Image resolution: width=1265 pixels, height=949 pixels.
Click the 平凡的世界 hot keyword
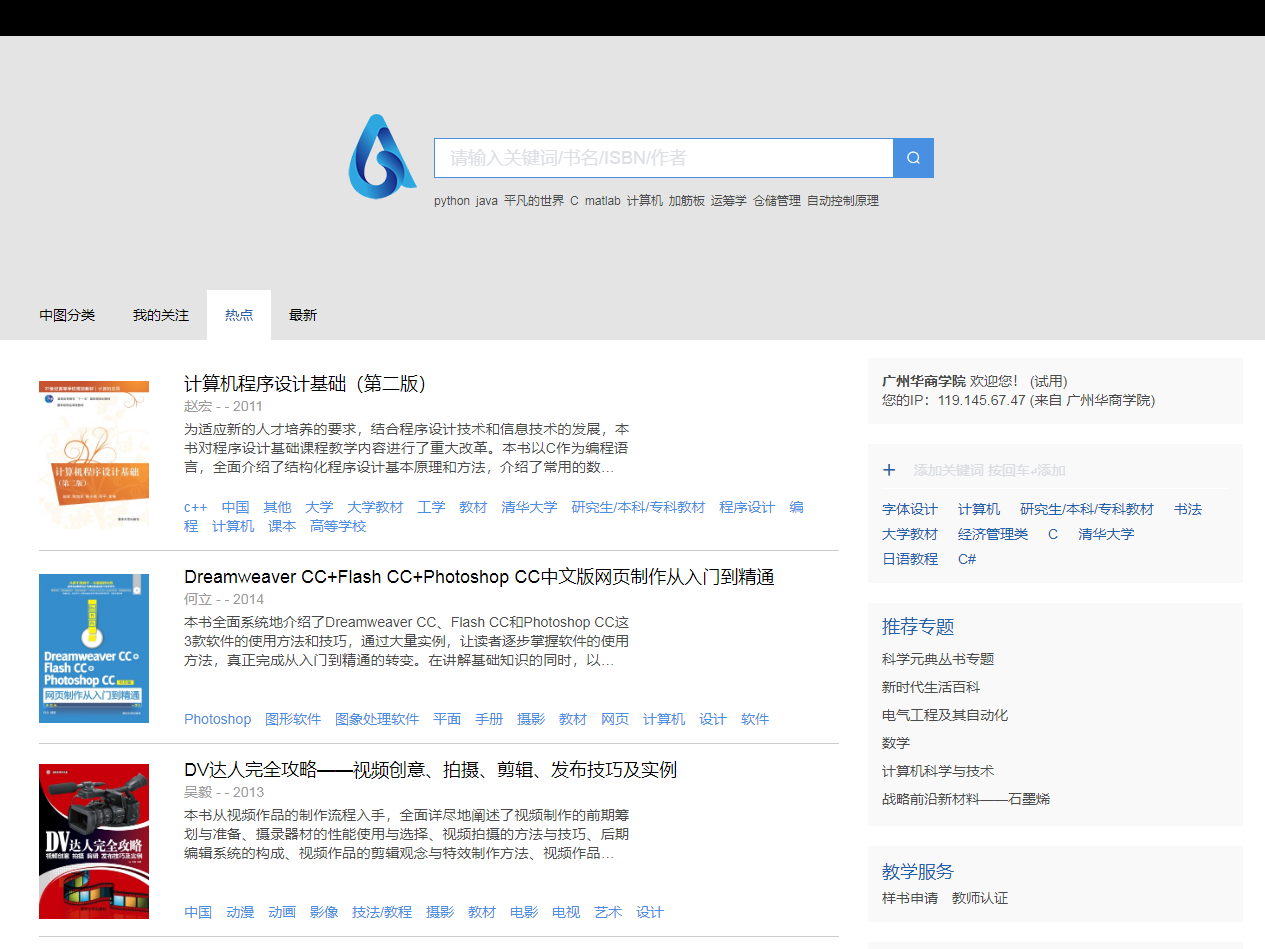pos(534,201)
